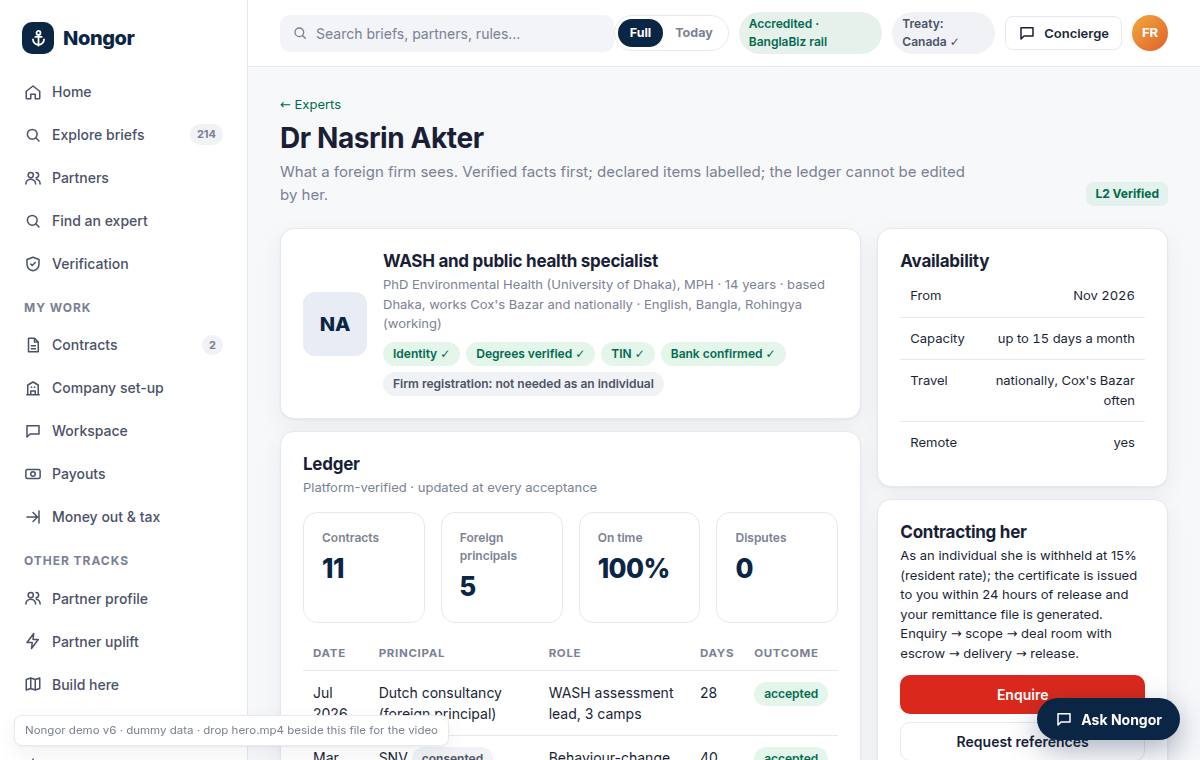Go to Explore briefs
The image size is (1200, 760).
click(x=124, y=135)
